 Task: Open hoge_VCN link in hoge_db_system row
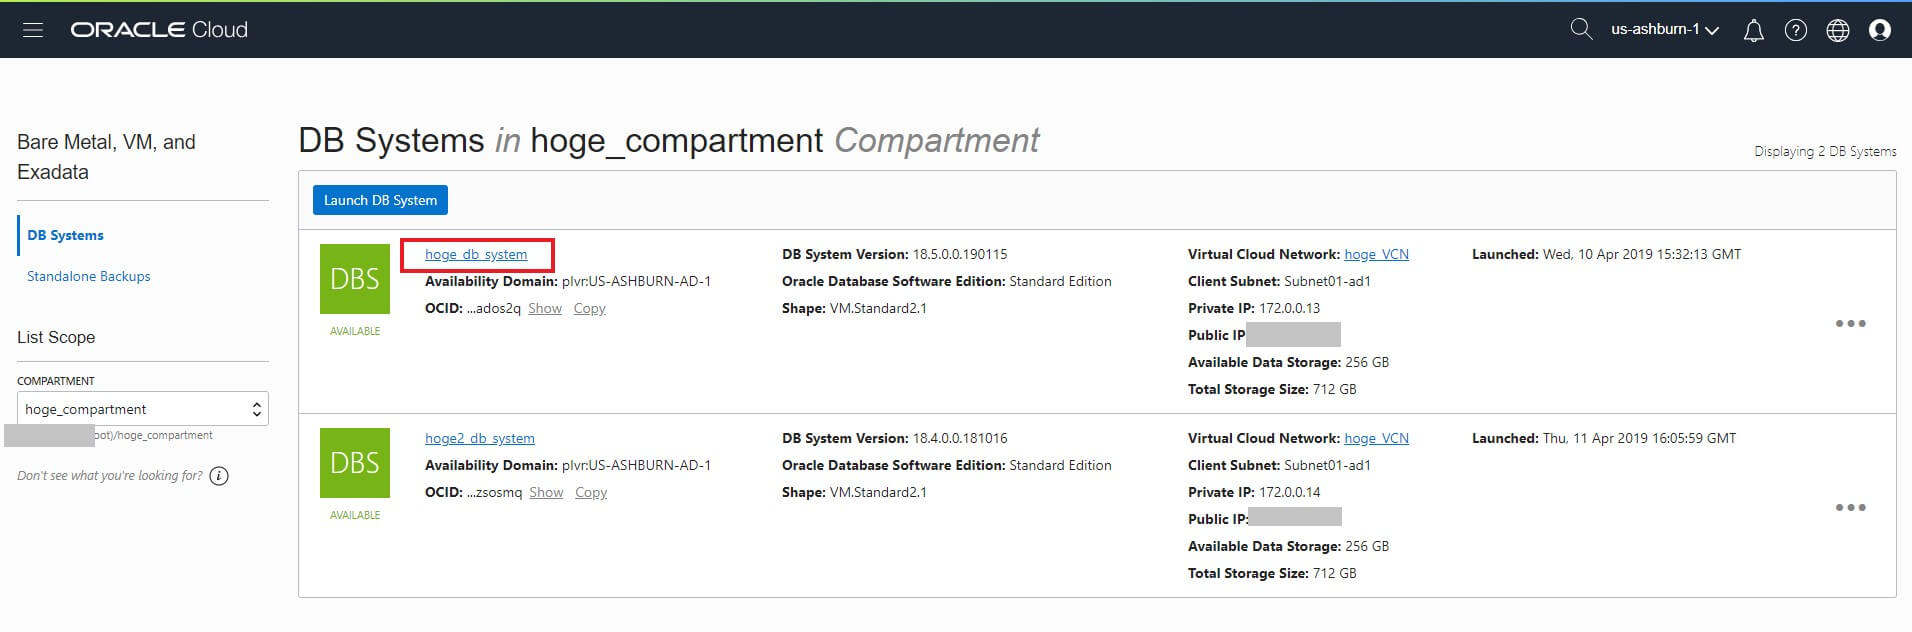click(1376, 254)
